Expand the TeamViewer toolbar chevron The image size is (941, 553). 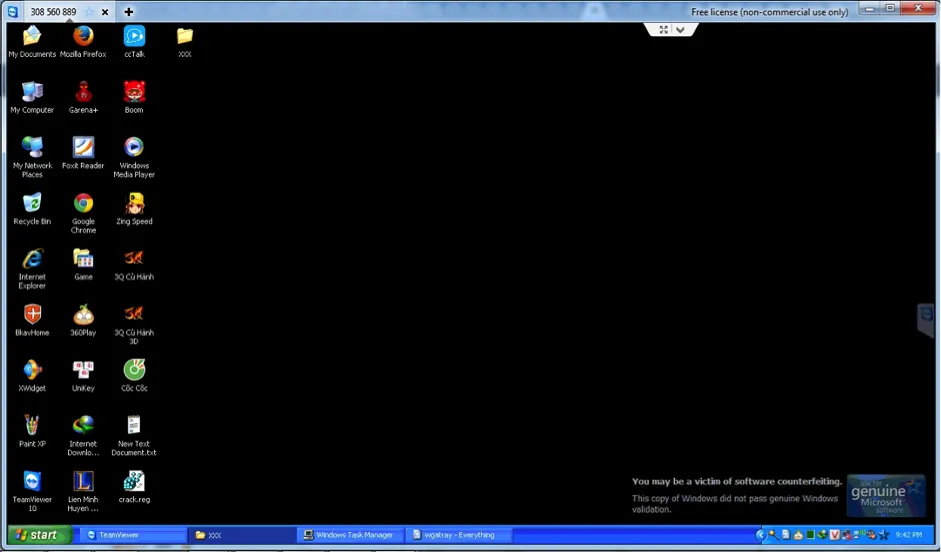point(681,30)
